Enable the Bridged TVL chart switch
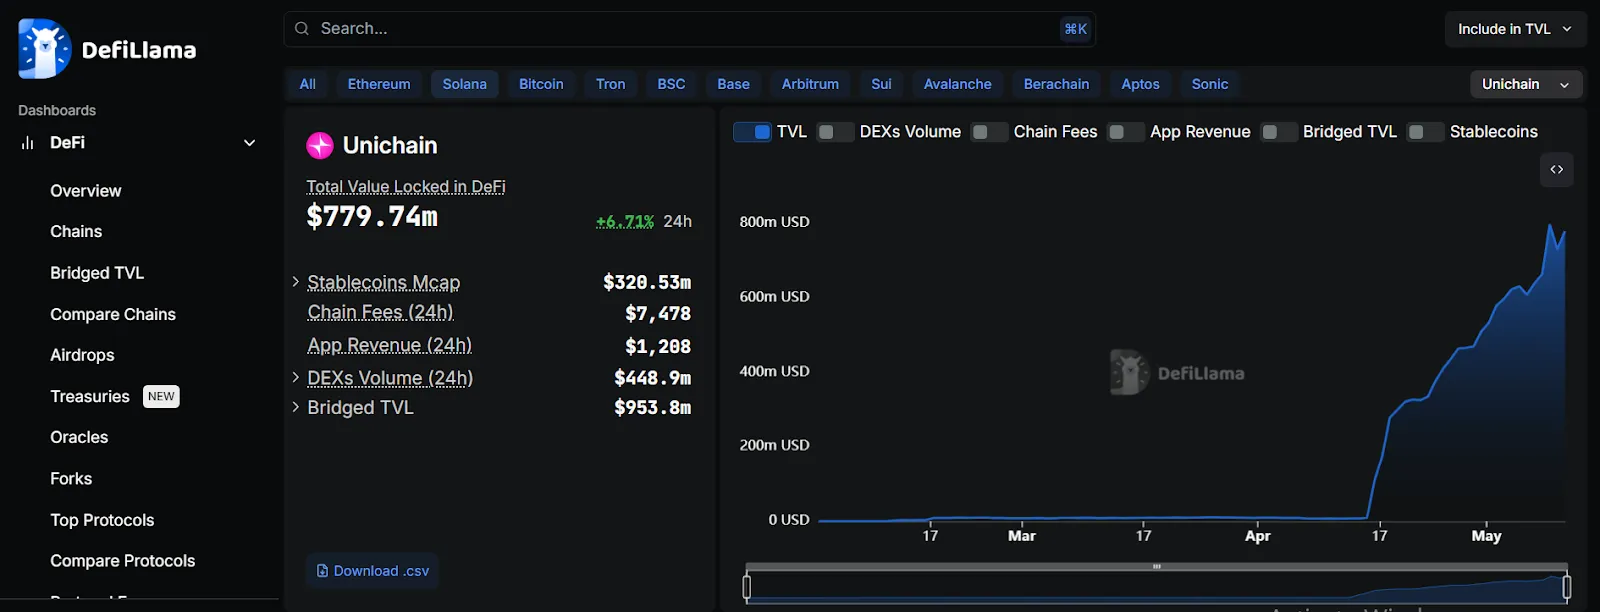1600x612 pixels. tap(1279, 132)
